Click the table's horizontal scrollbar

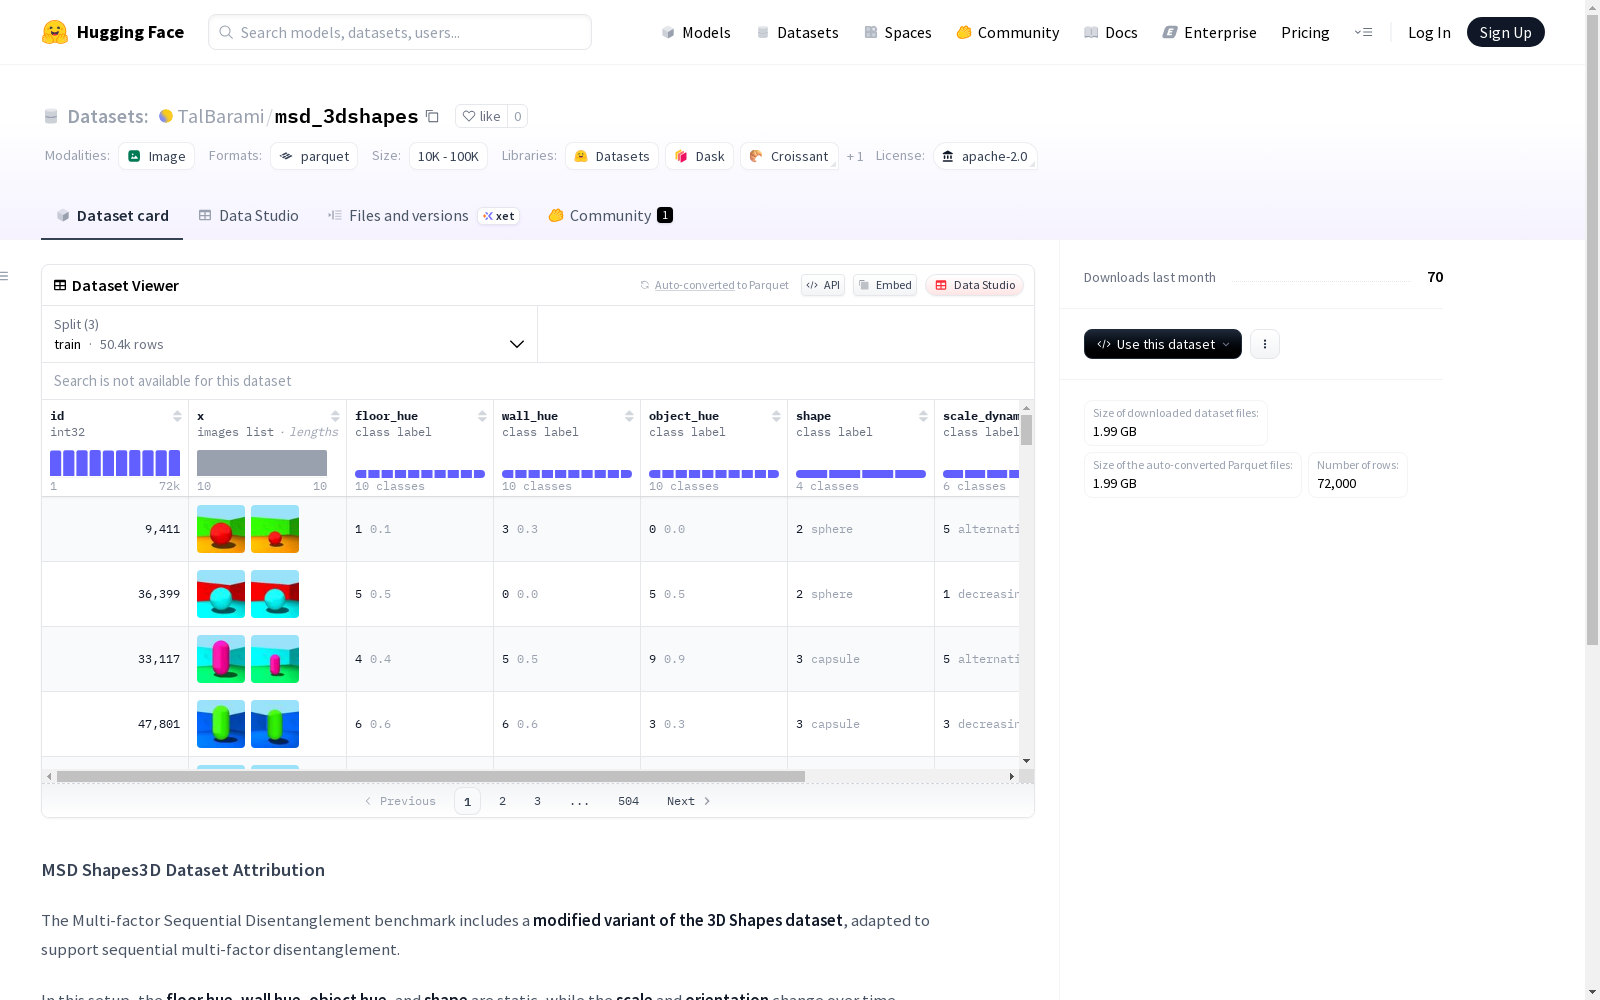pos(431,776)
